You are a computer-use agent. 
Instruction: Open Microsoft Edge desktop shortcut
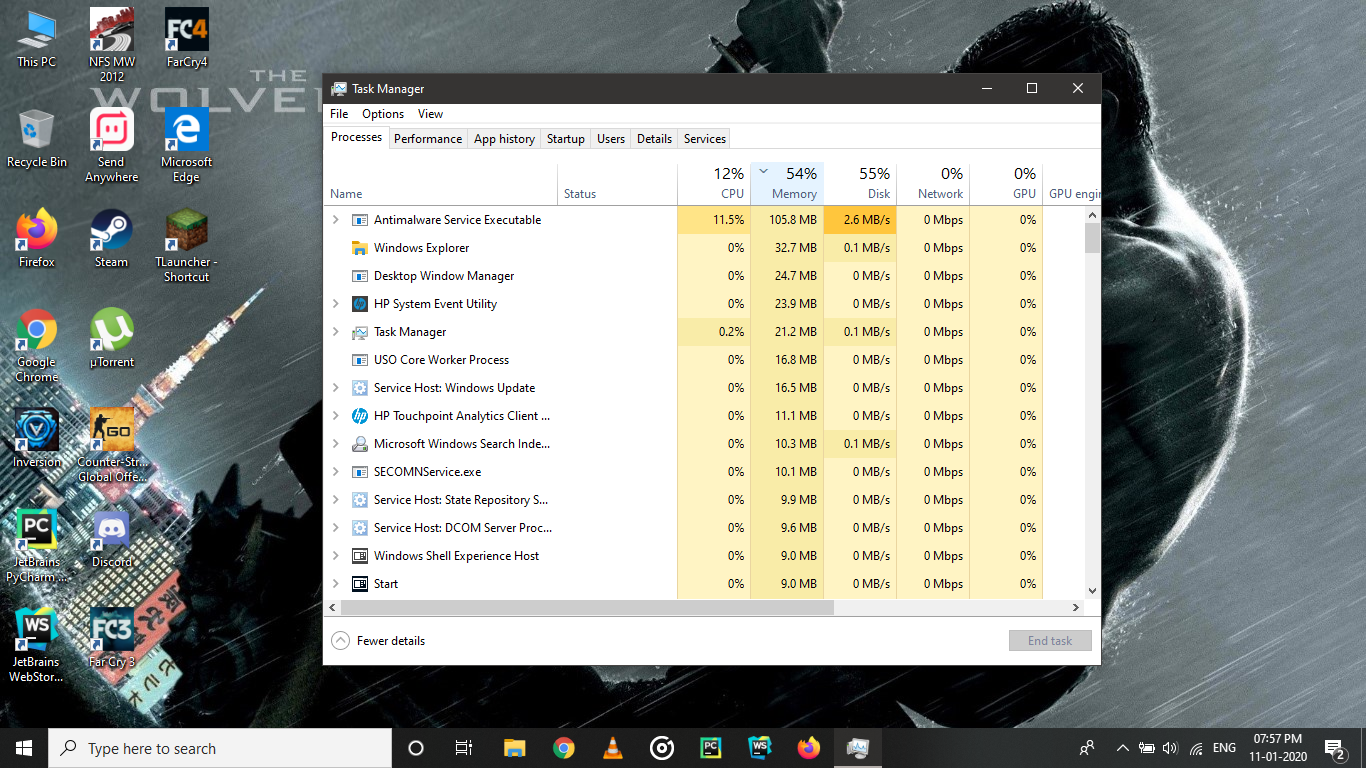[x=186, y=146]
